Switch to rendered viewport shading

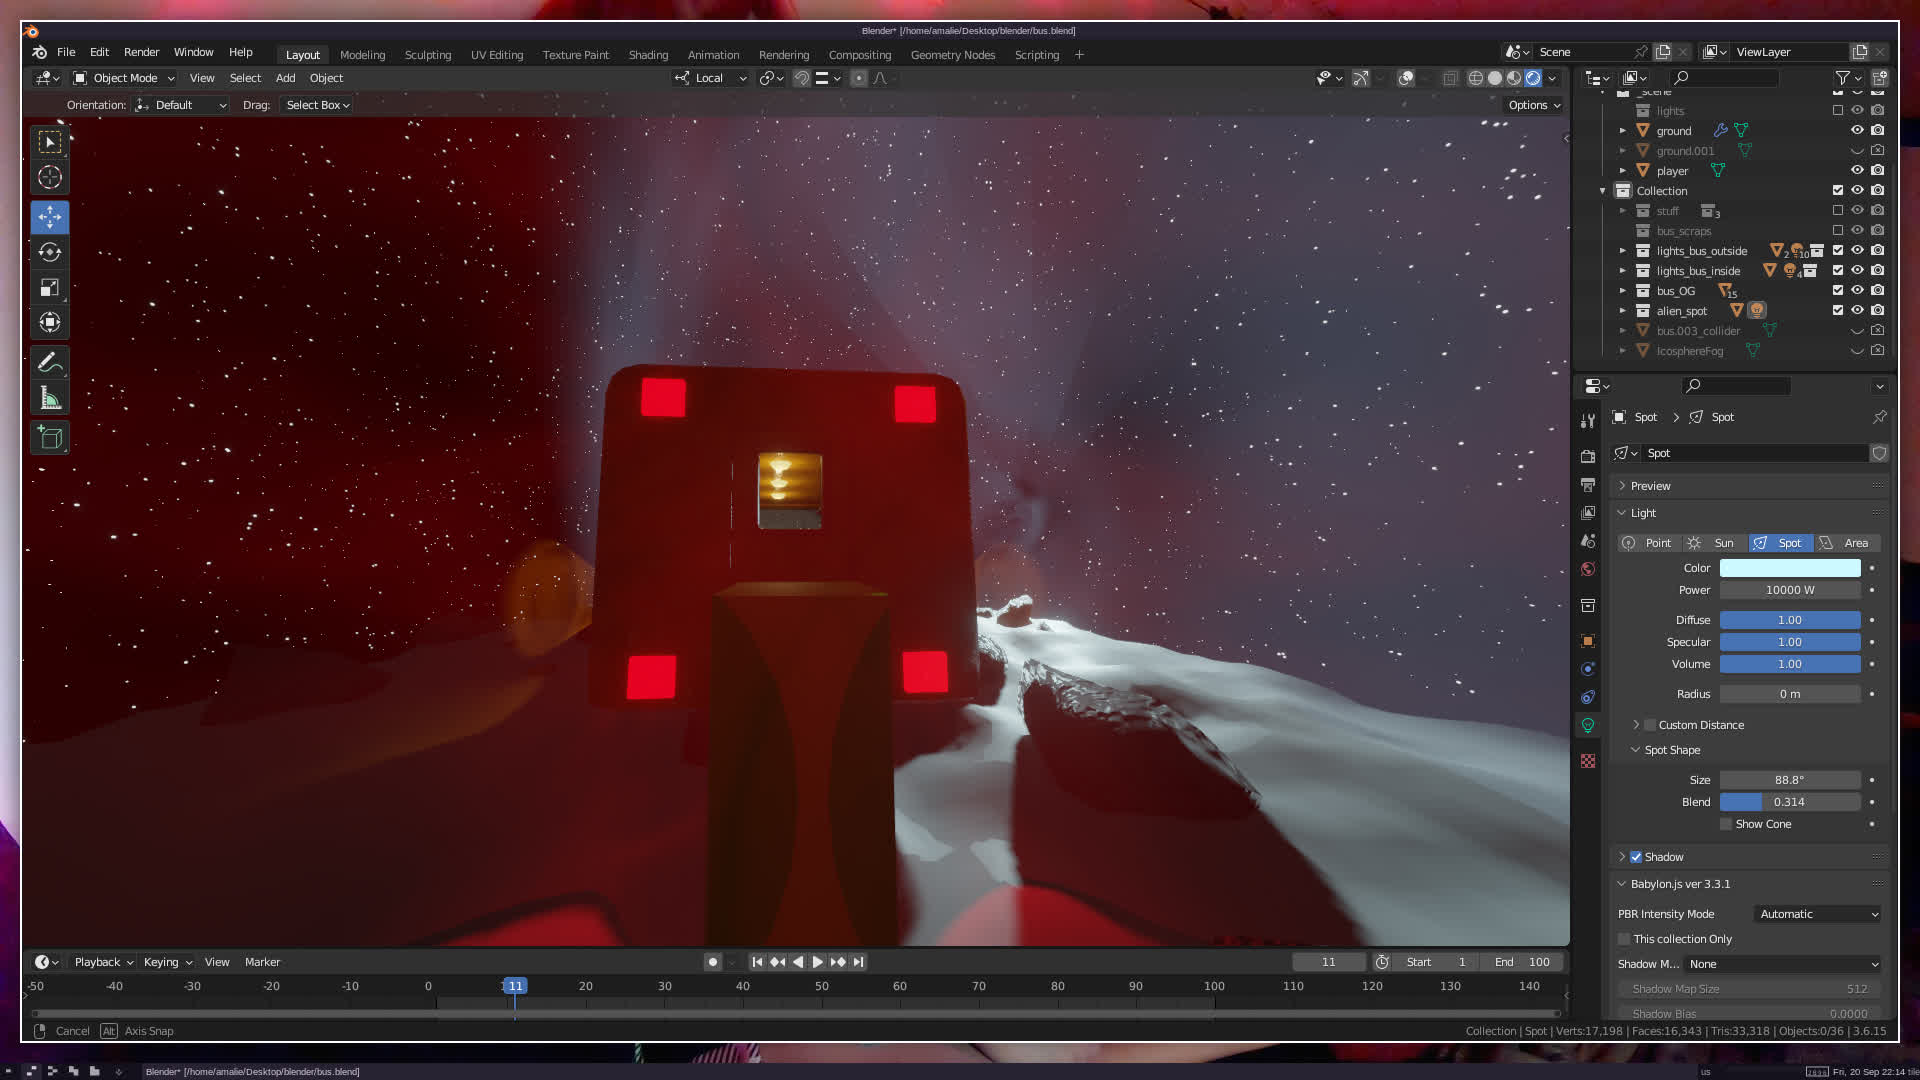coord(1533,78)
